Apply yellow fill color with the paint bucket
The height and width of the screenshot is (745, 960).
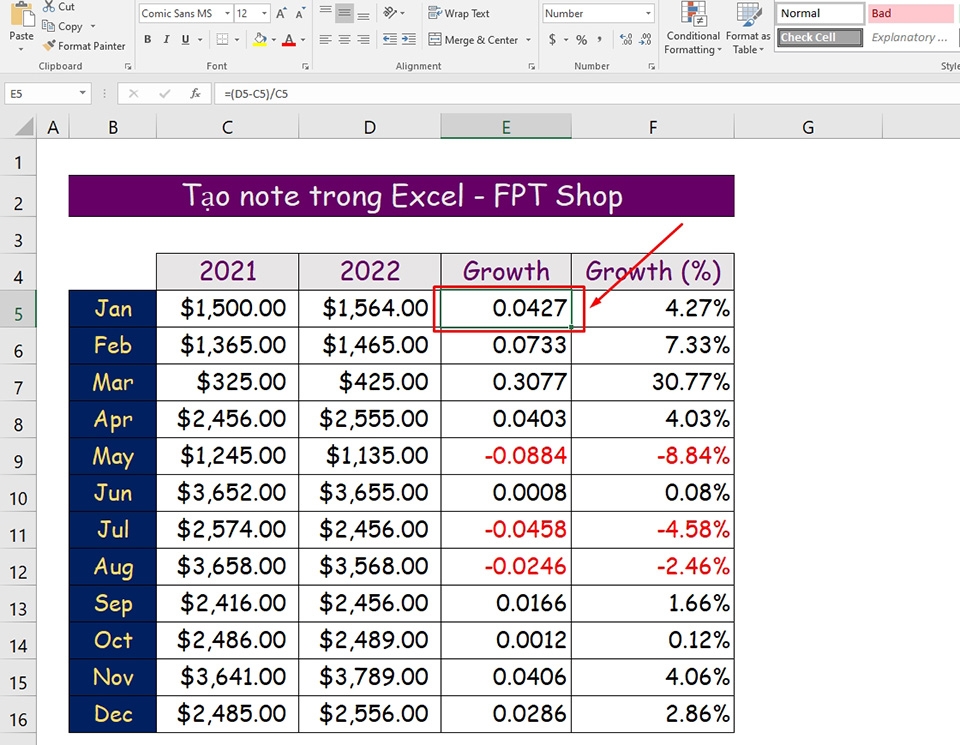260,40
